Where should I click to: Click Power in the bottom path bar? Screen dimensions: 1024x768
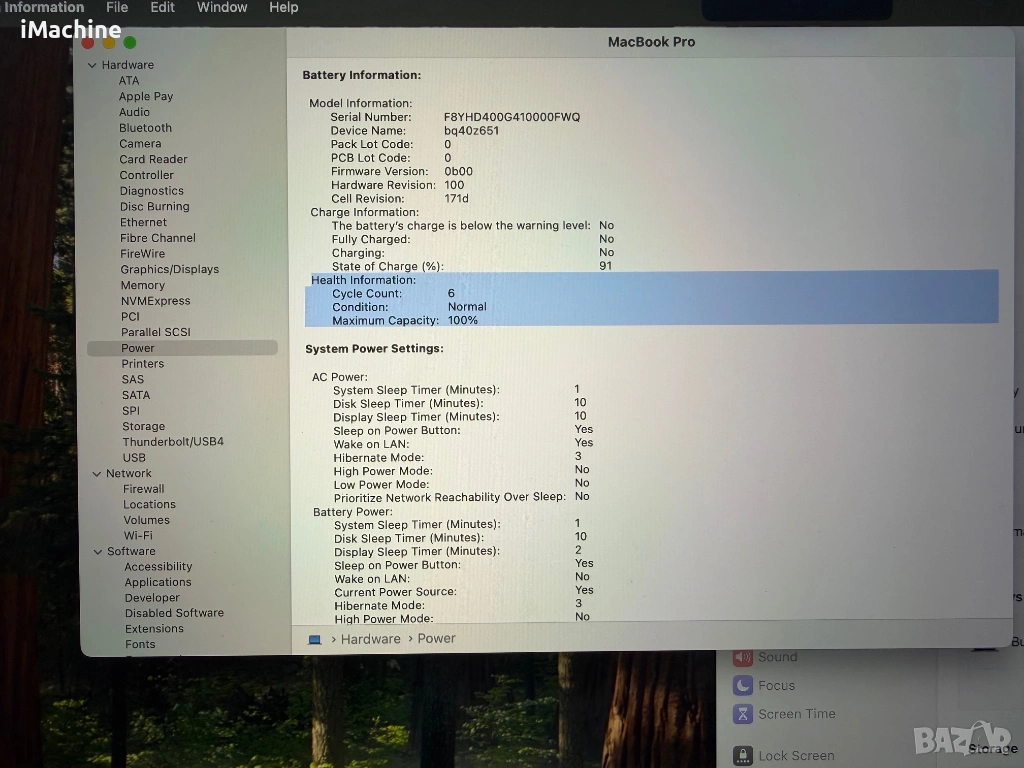click(x=436, y=638)
